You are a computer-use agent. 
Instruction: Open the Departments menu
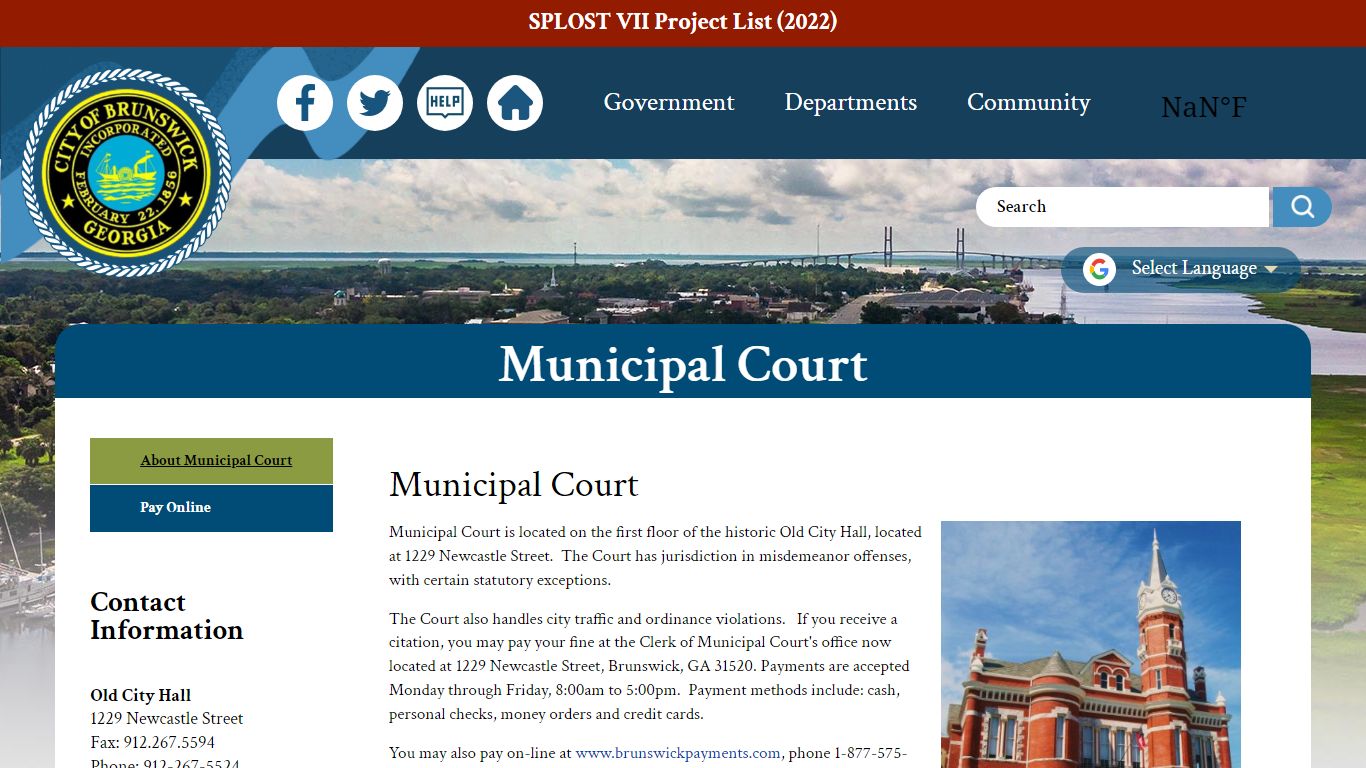[x=851, y=102]
